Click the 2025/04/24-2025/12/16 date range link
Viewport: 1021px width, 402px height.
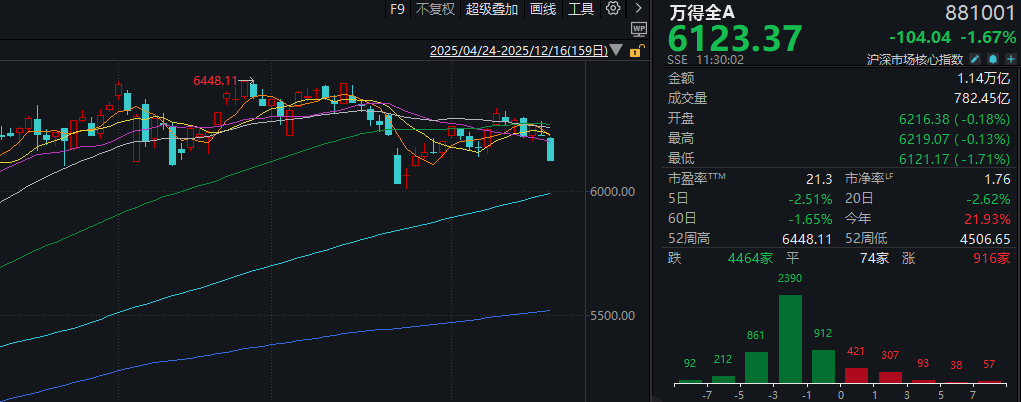(x=518, y=50)
